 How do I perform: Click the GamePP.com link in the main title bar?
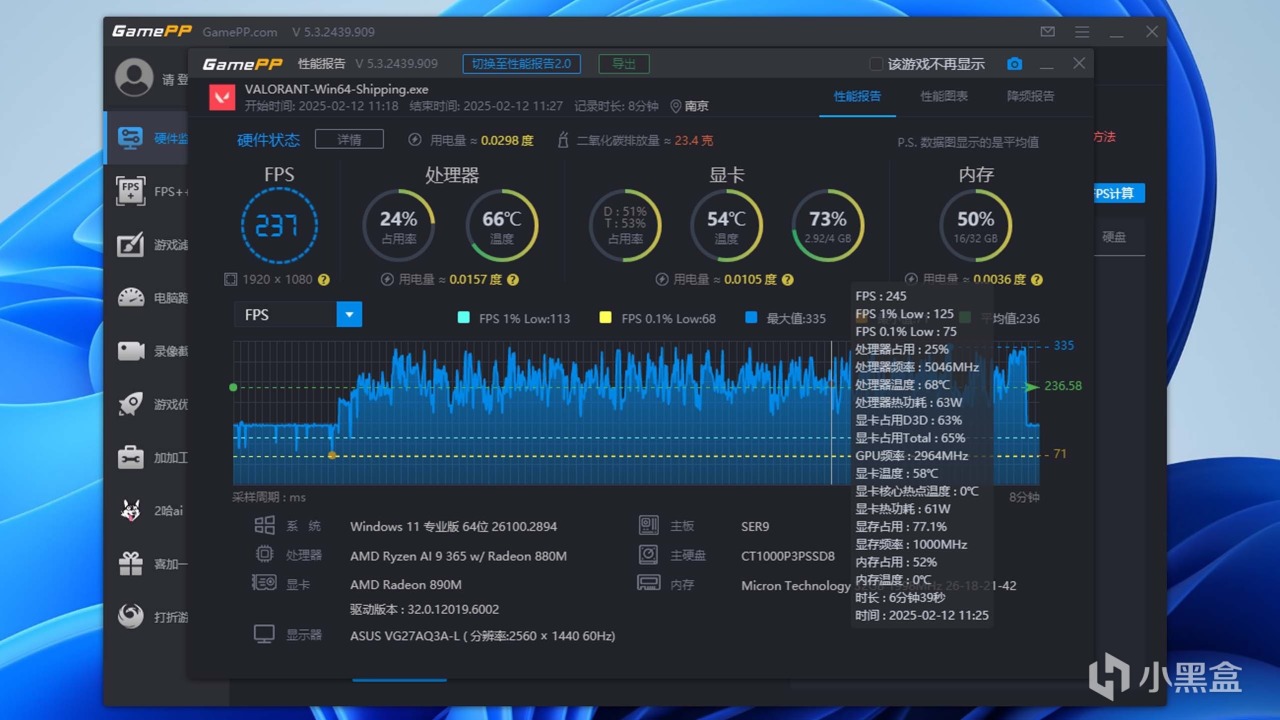[x=240, y=32]
